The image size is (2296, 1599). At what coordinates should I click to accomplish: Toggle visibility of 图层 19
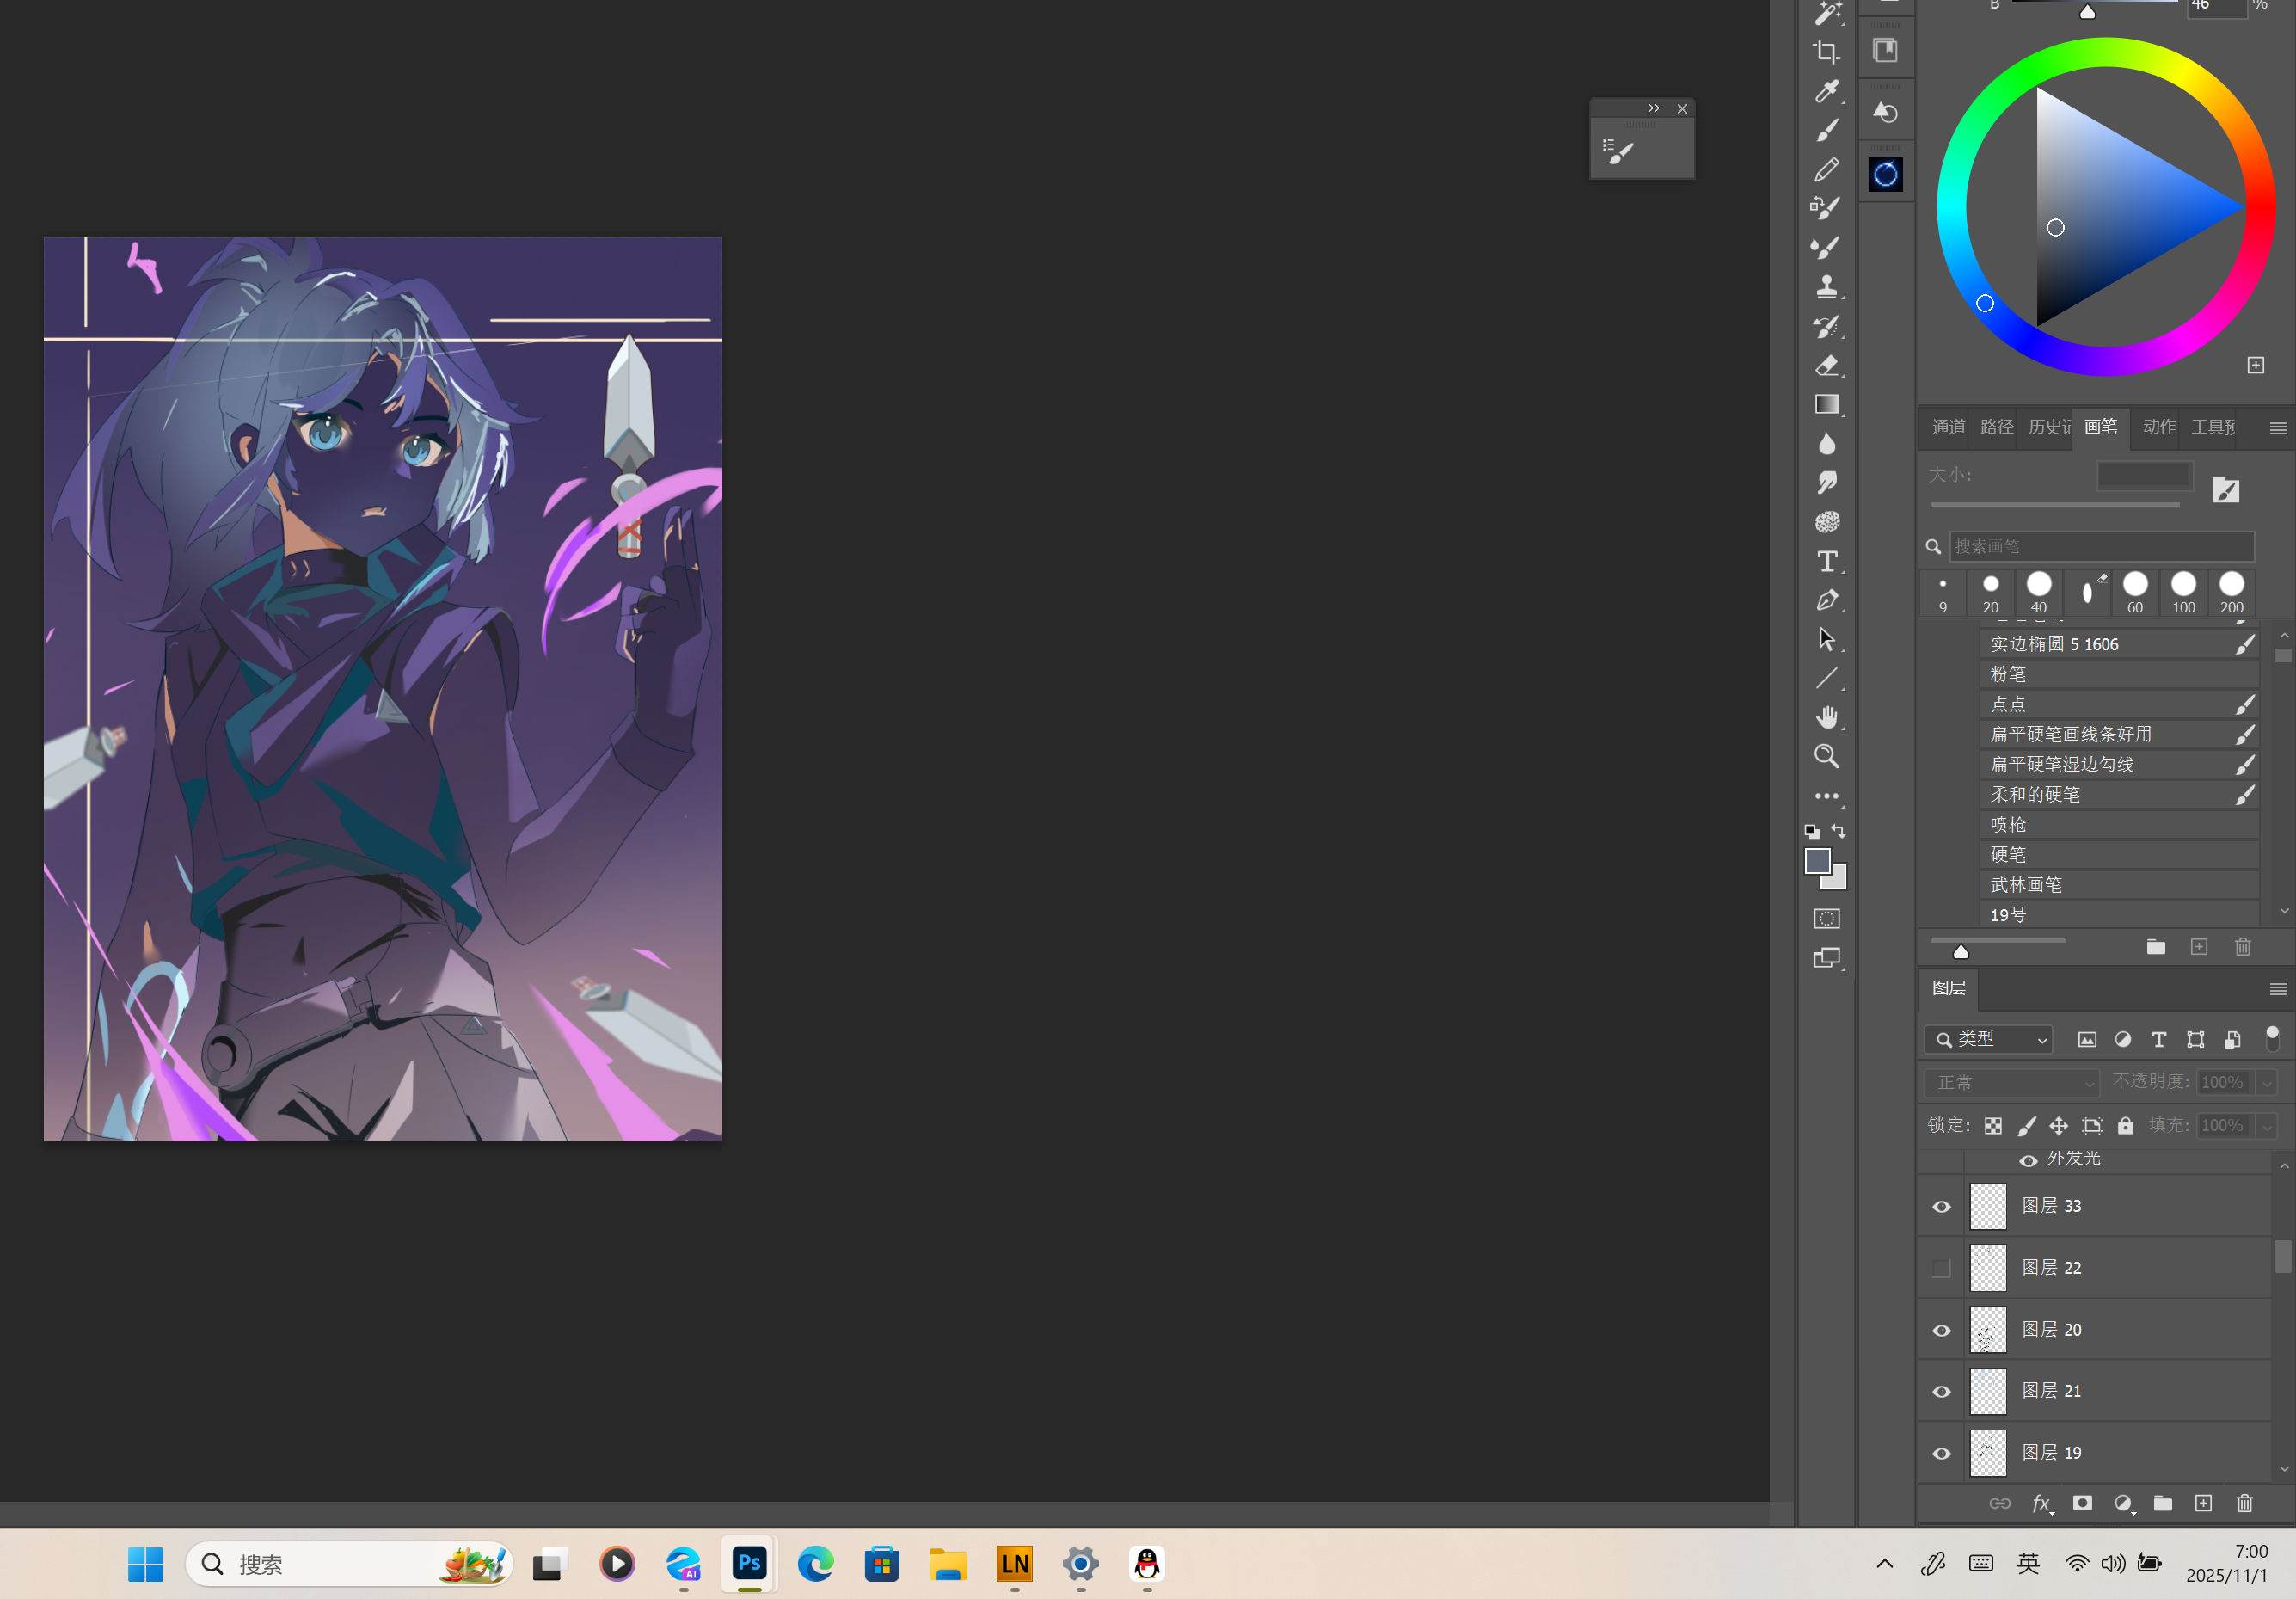[x=1941, y=1453]
